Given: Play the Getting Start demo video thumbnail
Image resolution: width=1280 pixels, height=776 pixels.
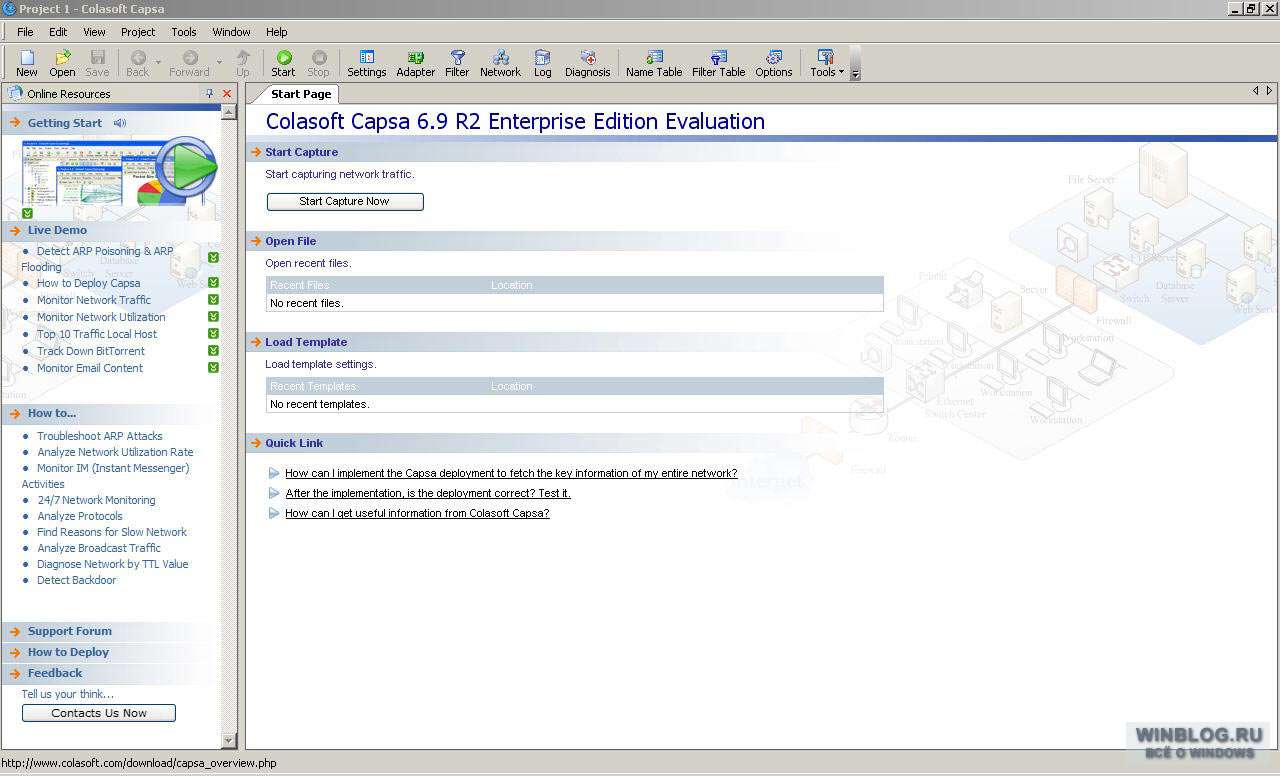Looking at the screenshot, I should (x=120, y=172).
